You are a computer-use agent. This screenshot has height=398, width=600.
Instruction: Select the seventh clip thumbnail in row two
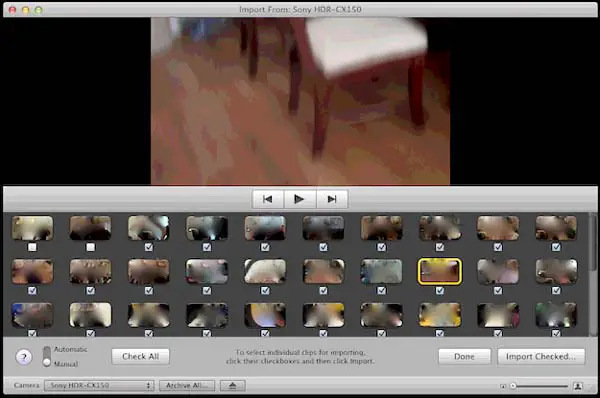tap(382, 271)
